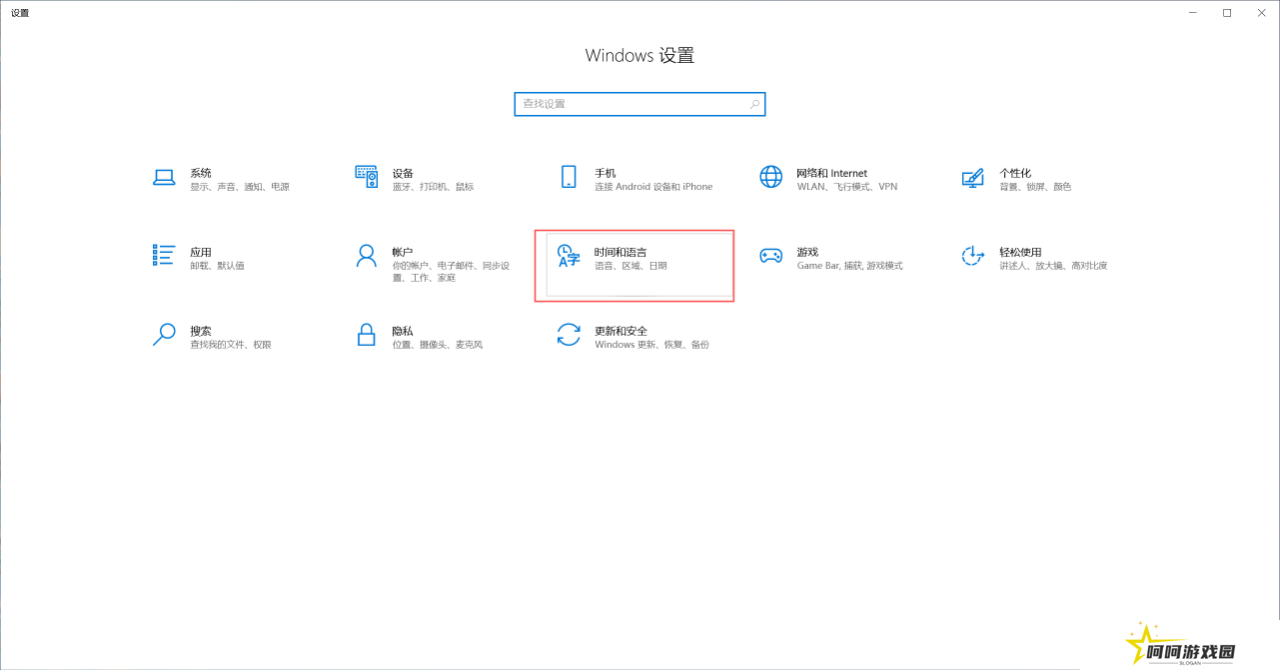Focus the 查找设置 search field
The image size is (1280, 670).
click(x=640, y=104)
